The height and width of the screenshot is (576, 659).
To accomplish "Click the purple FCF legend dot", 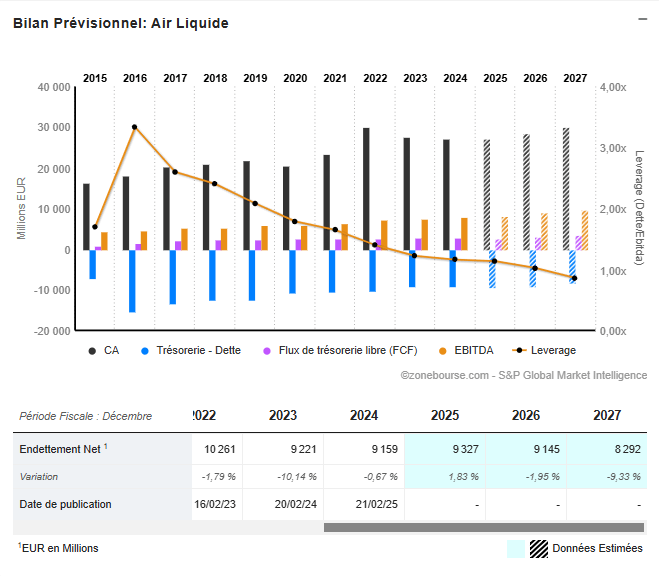I will (267, 351).
